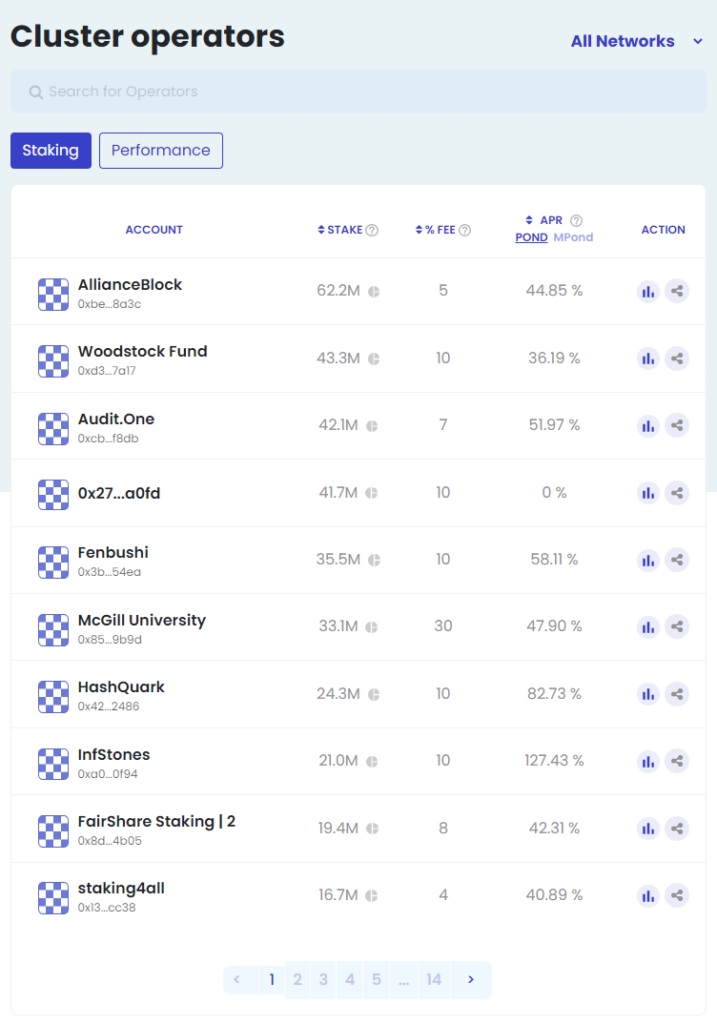The image size is (717, 1024).
Task: Click AllianceBlock checkered avatar
Action: pyautogui.click(x=53, y=295)
